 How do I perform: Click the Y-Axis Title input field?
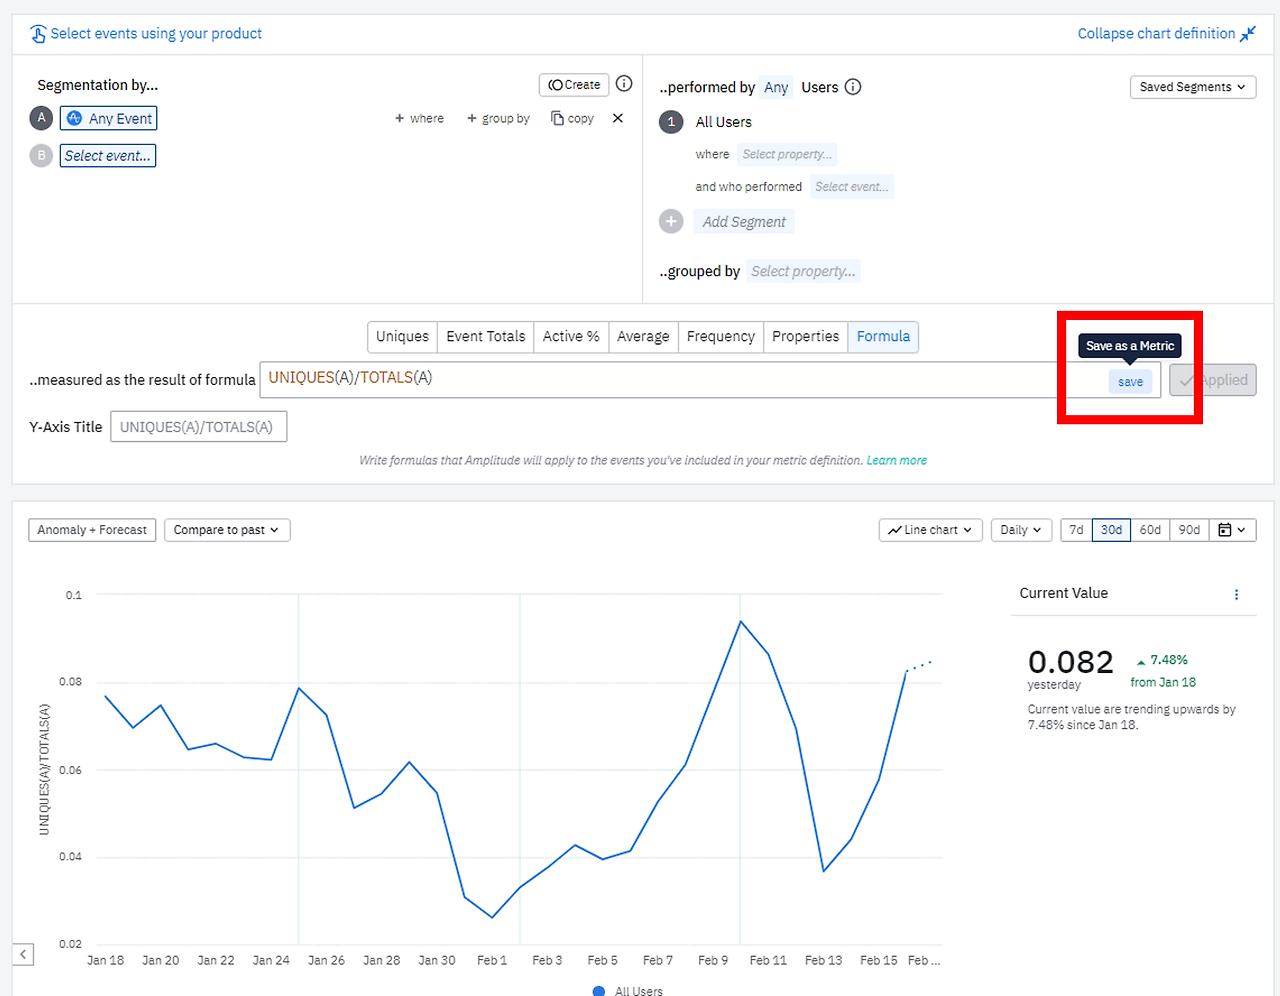pyautogui.click(x=198, y=427)
